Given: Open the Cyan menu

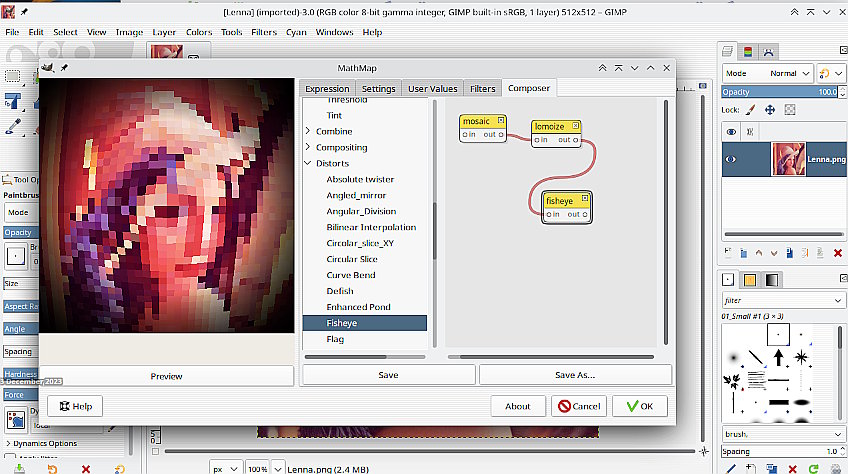Looking at the screenshot, I should tap(296, 32).
